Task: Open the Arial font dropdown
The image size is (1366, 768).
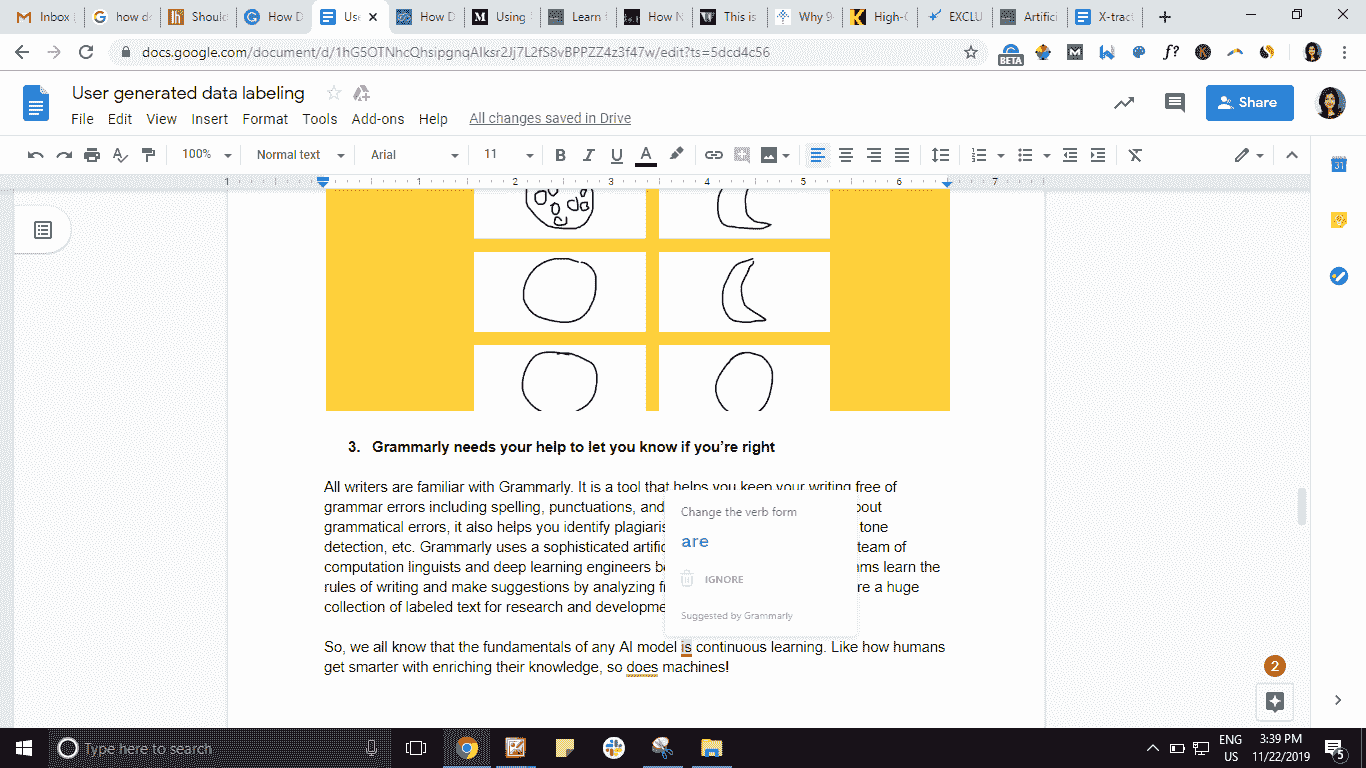Action: pos(414,155)
